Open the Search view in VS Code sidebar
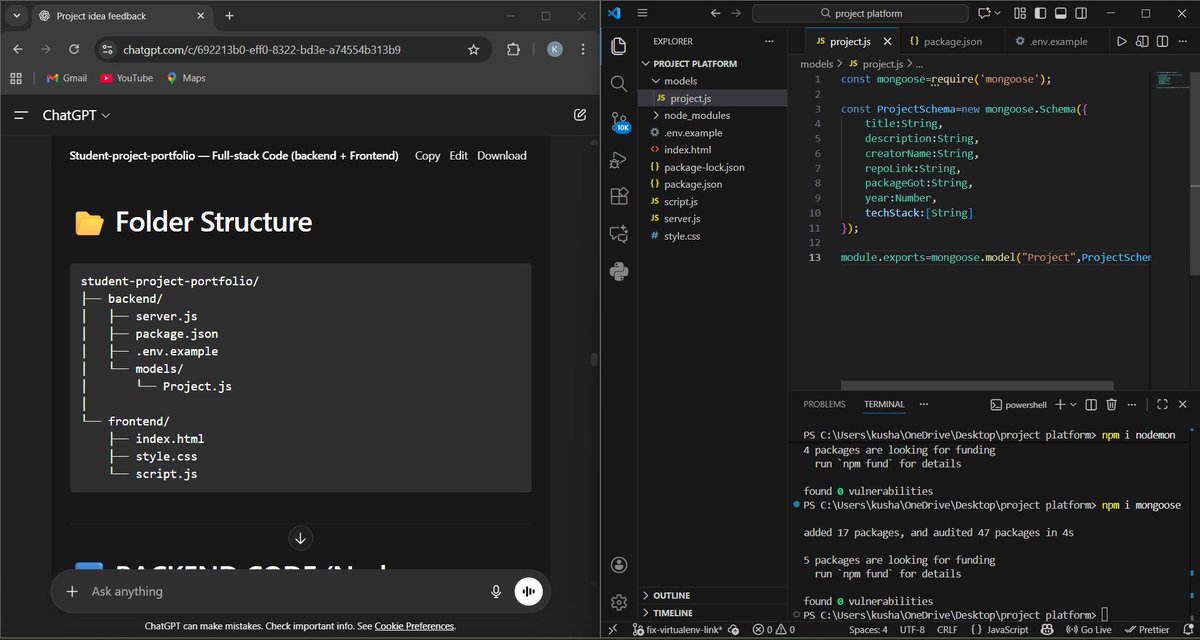The width and height of the screenshot is (1200, 640). tap(619, 84)
